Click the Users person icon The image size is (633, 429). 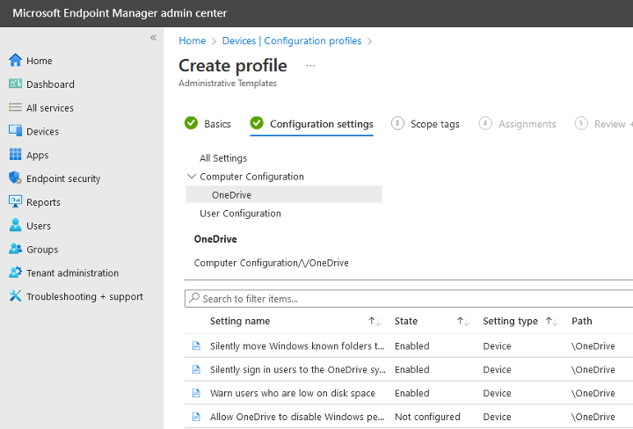[15, 225]
